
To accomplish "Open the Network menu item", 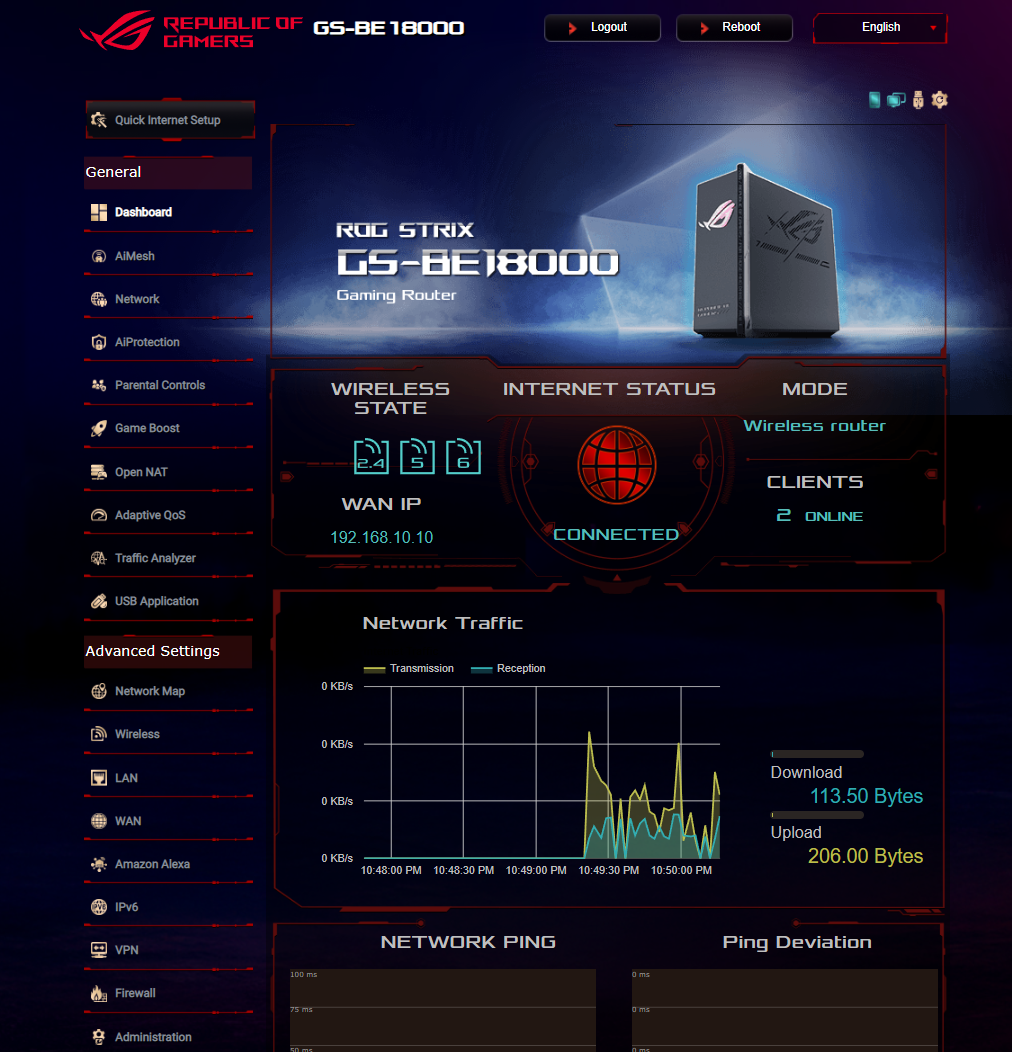I will pos(137,299).
